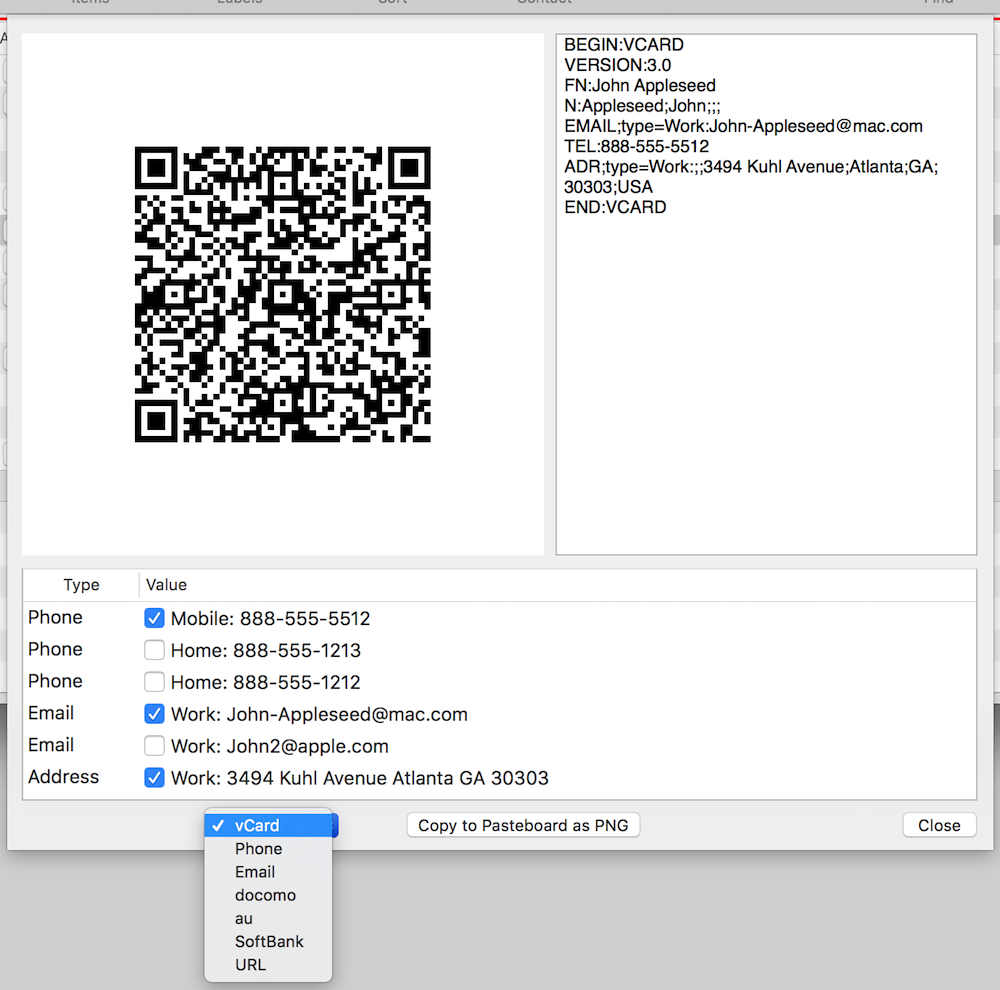Click inside the vCard text preview area
This screenshot has height=990, width=1000.
[x=766, y=294]
